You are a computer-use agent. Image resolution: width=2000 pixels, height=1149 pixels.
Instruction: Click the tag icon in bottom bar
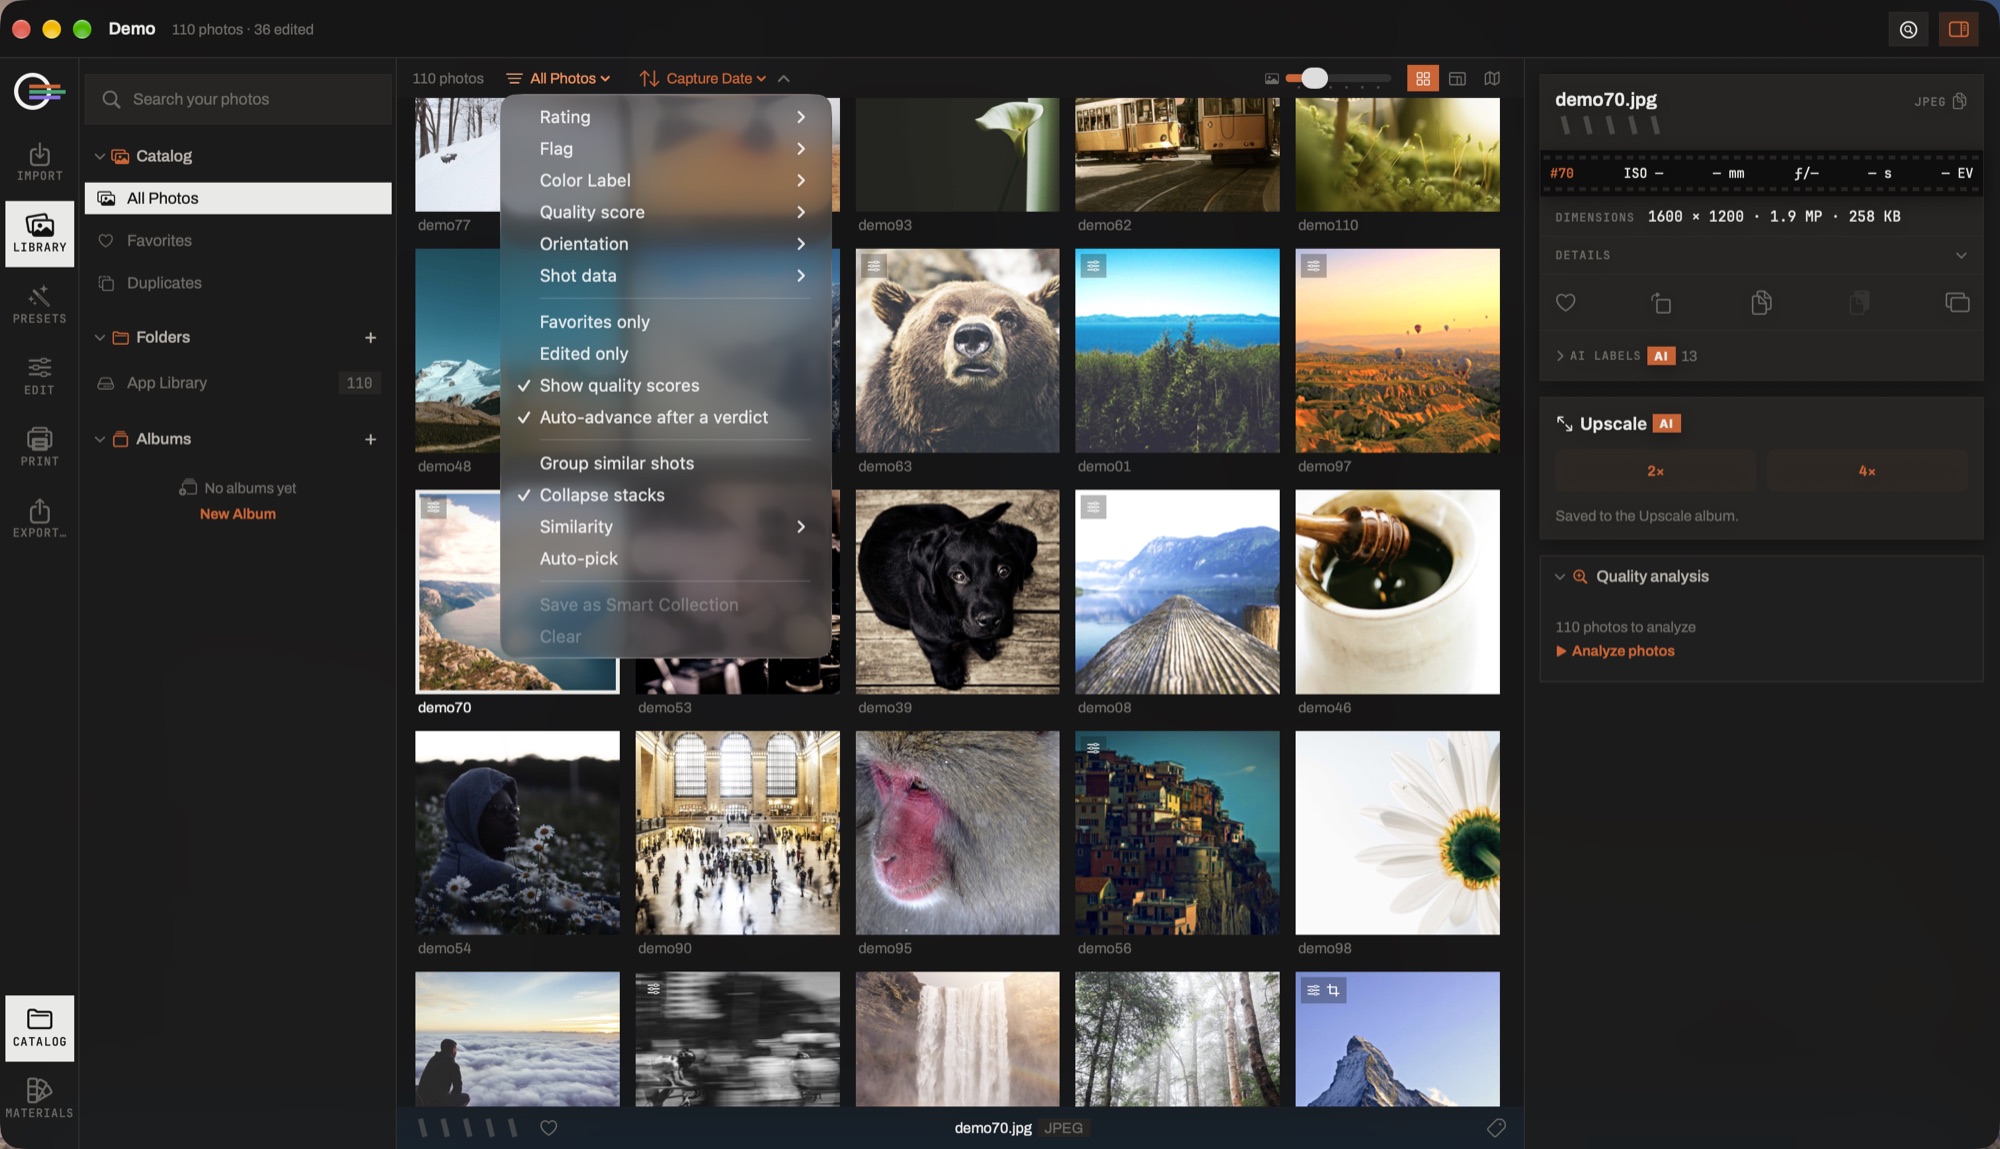click(x=1496, y=1128)
